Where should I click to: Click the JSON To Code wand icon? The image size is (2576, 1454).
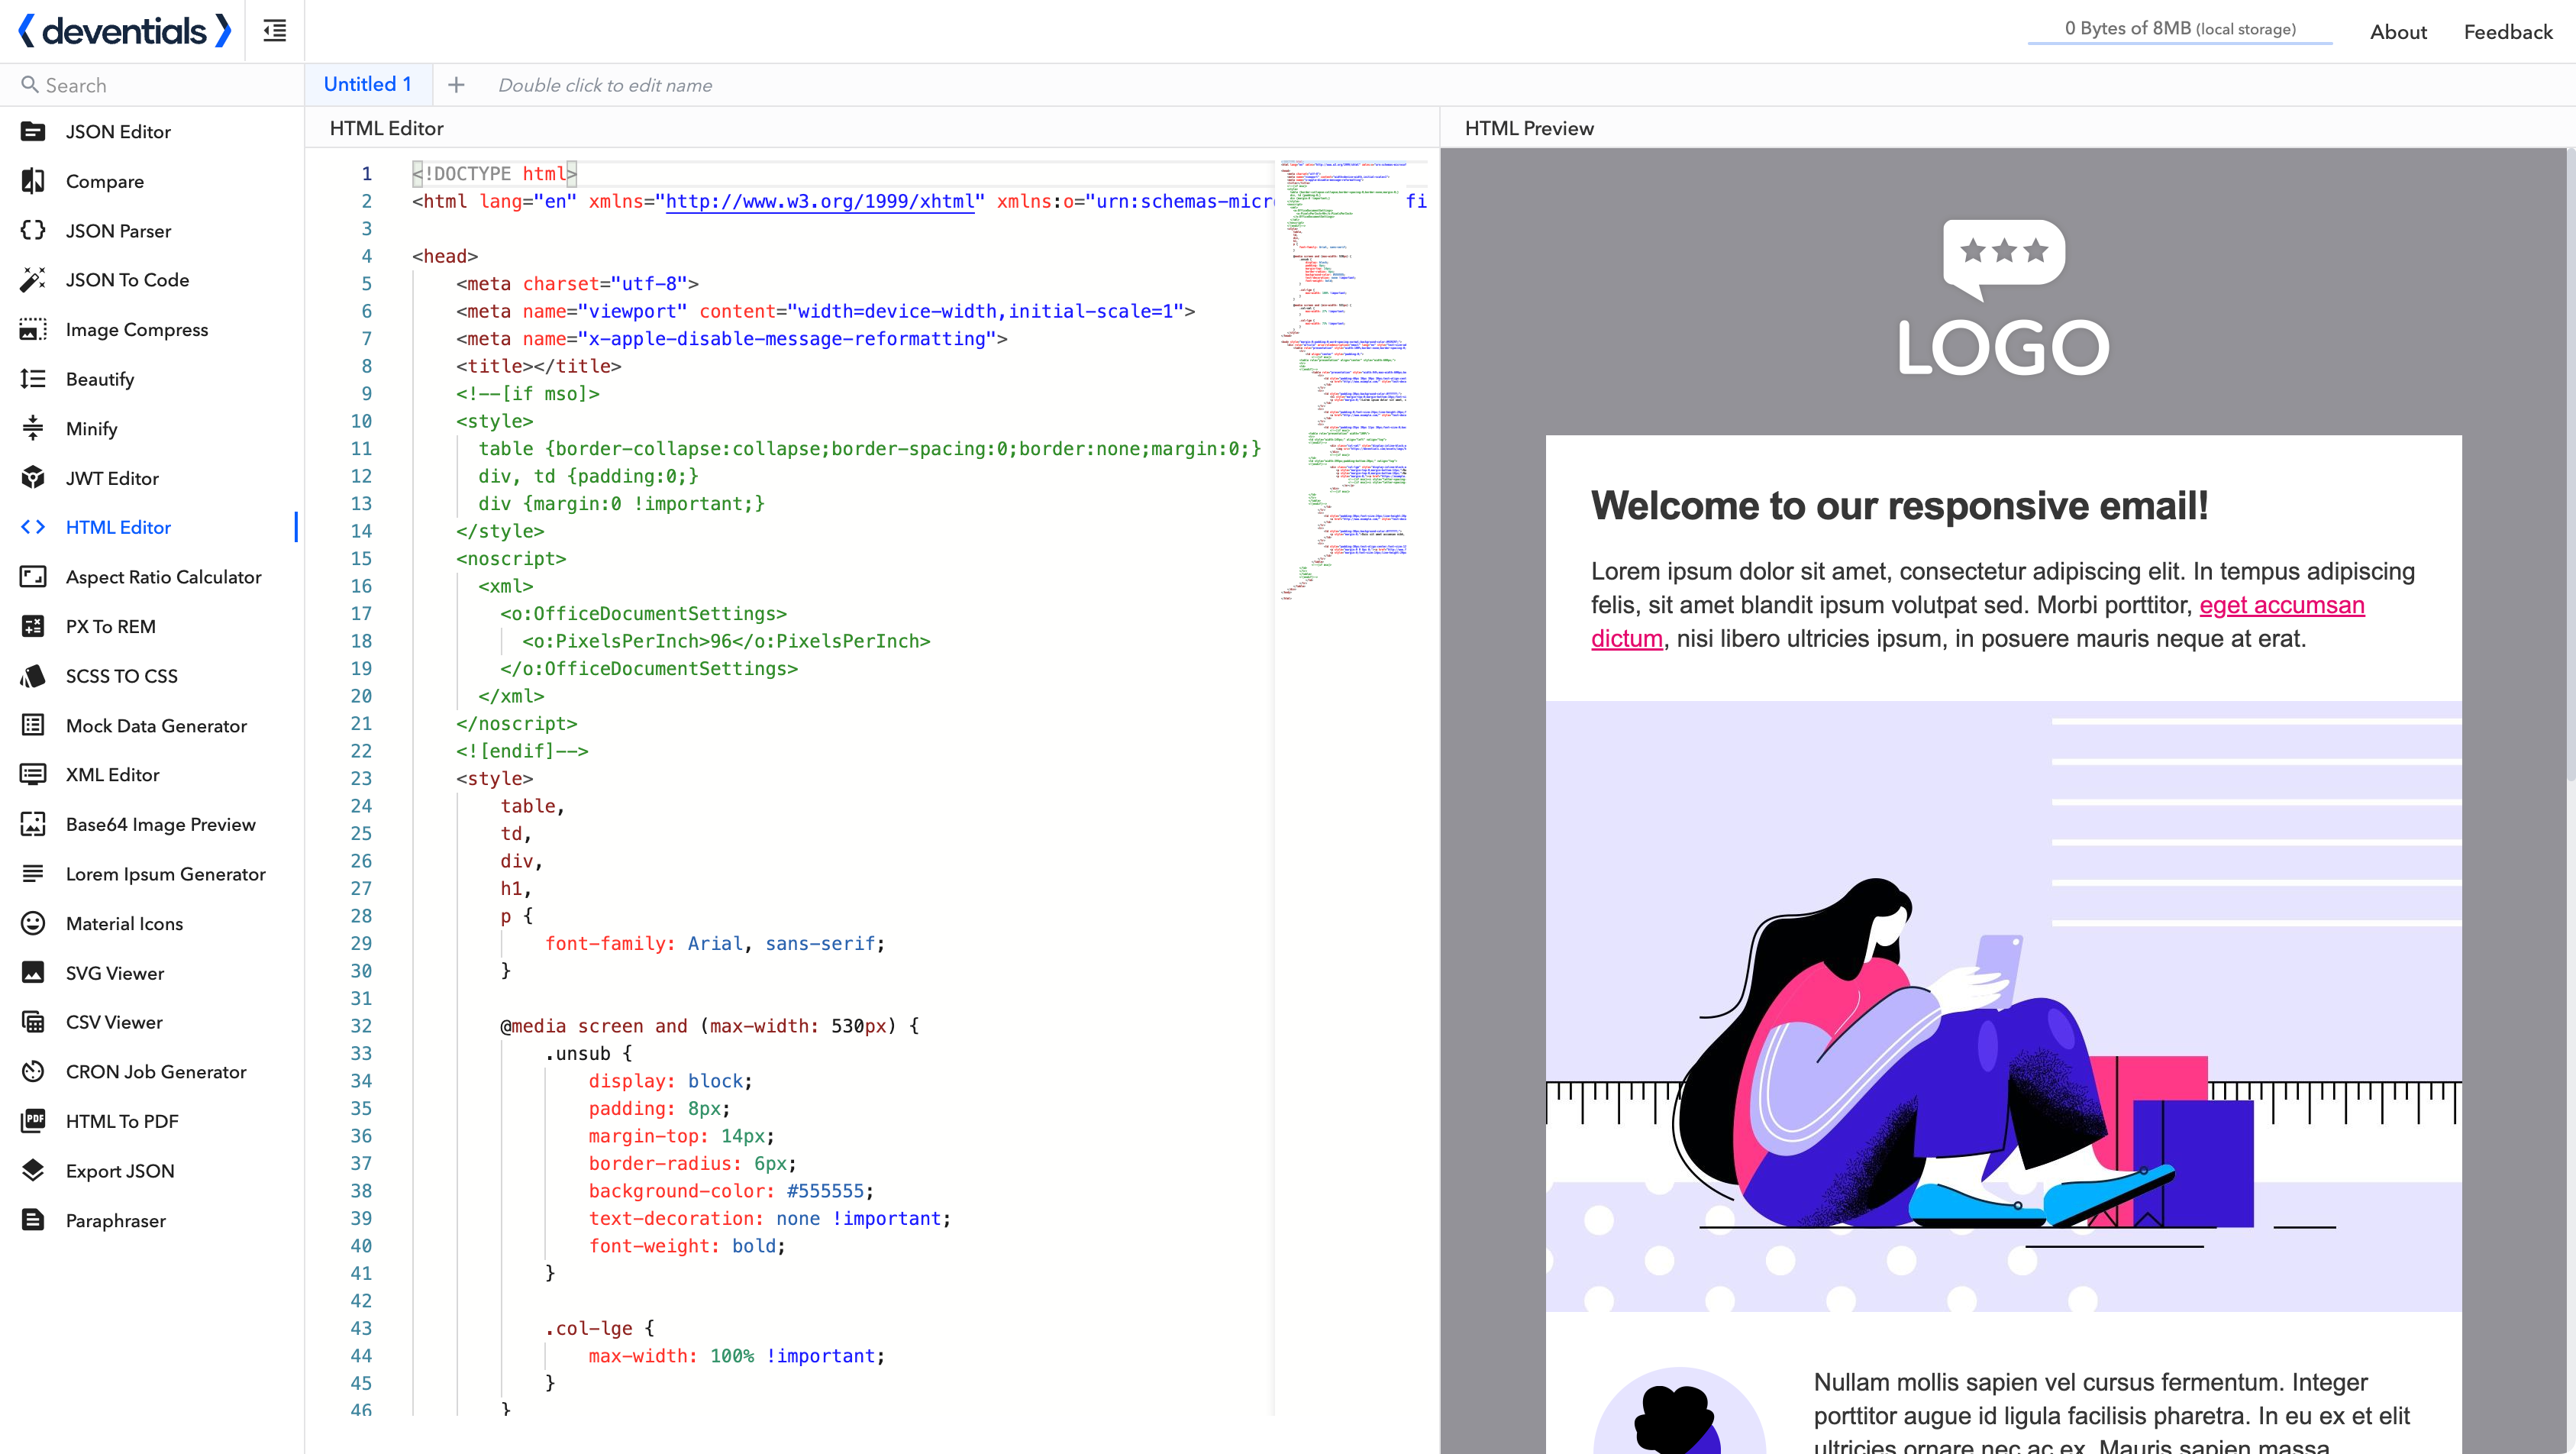(x=33, y=280)
